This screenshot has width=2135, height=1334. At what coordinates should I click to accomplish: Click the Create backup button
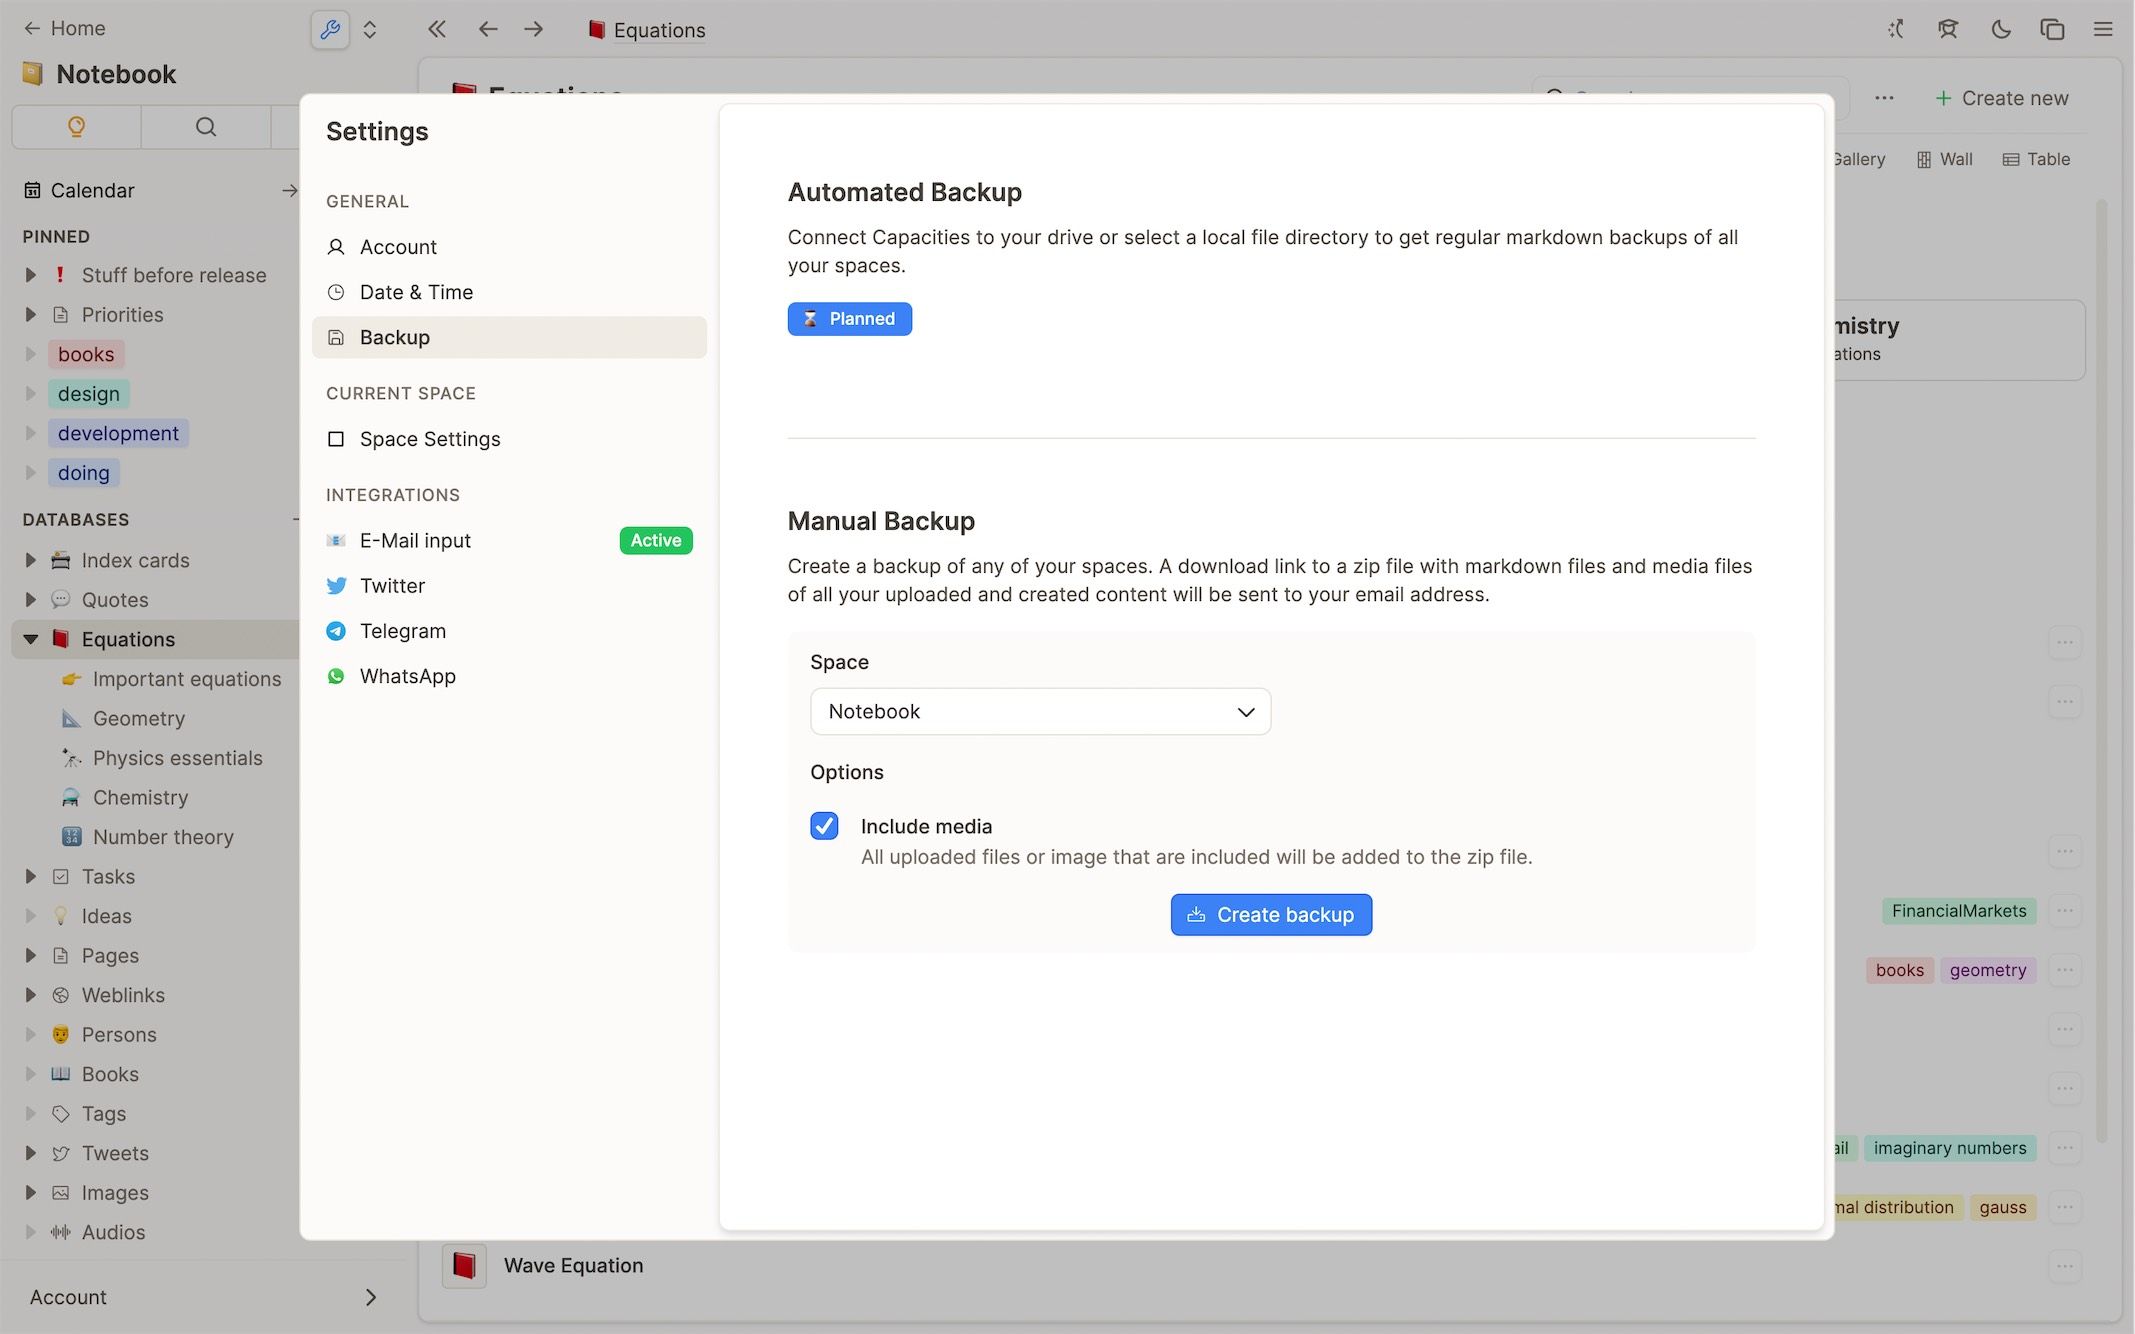point(1271,914)
